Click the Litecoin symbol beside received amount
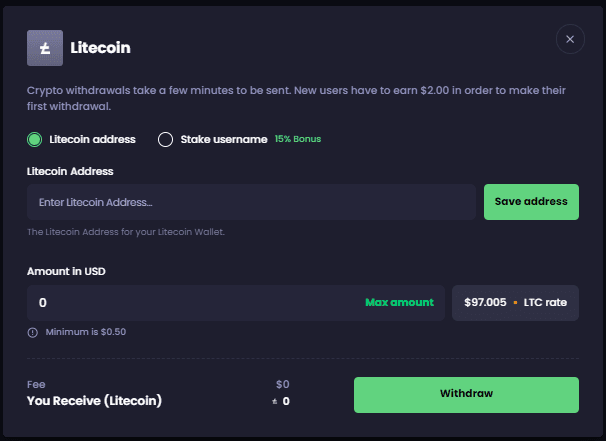 (275, 402)
